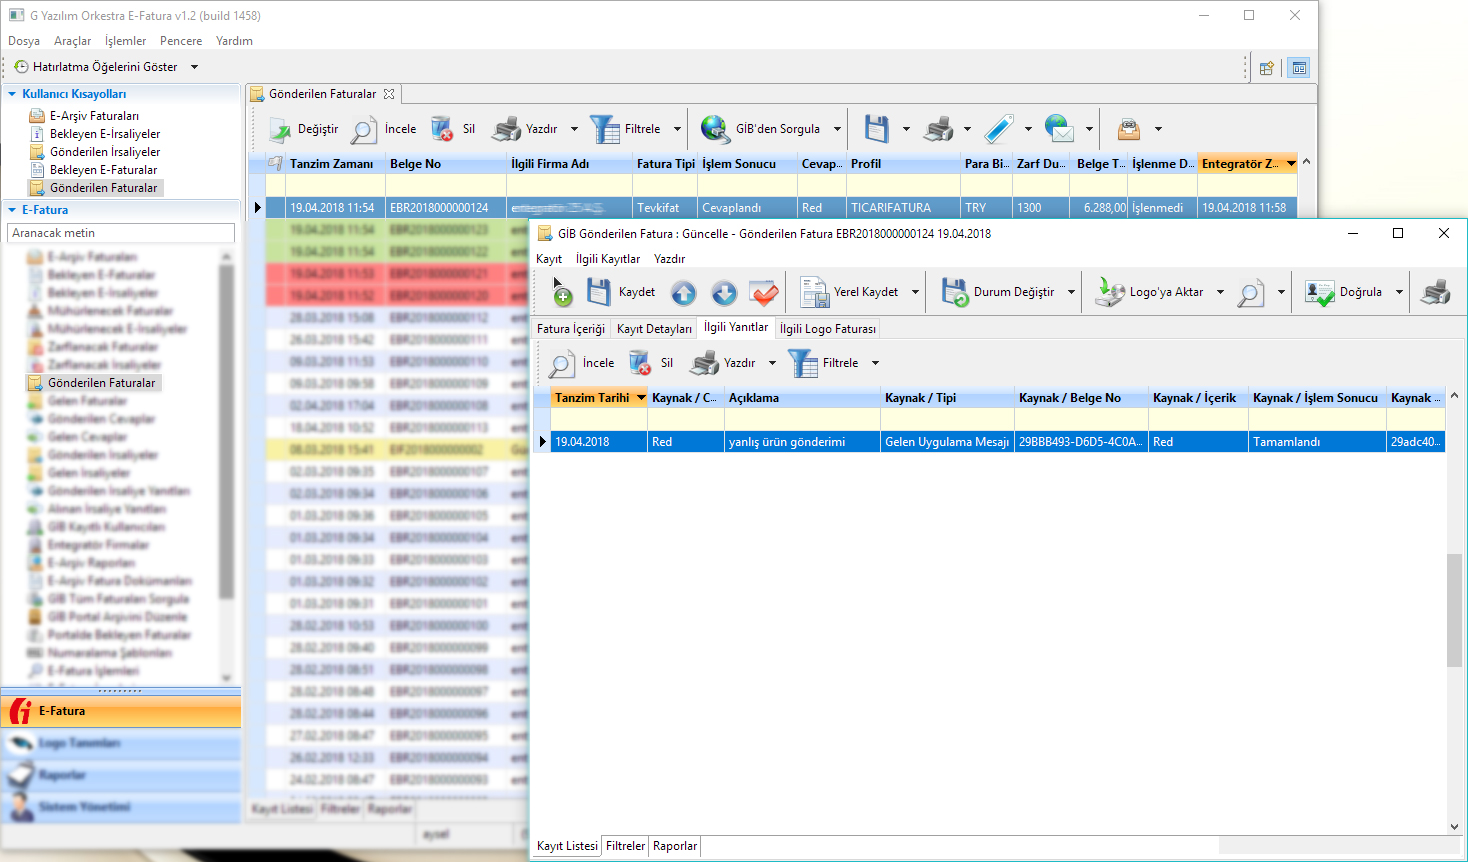This screenshot has height=862, width=1468.
Task: Open the Durum Değiştir dropdown arrow
Action: point(1071,292)
